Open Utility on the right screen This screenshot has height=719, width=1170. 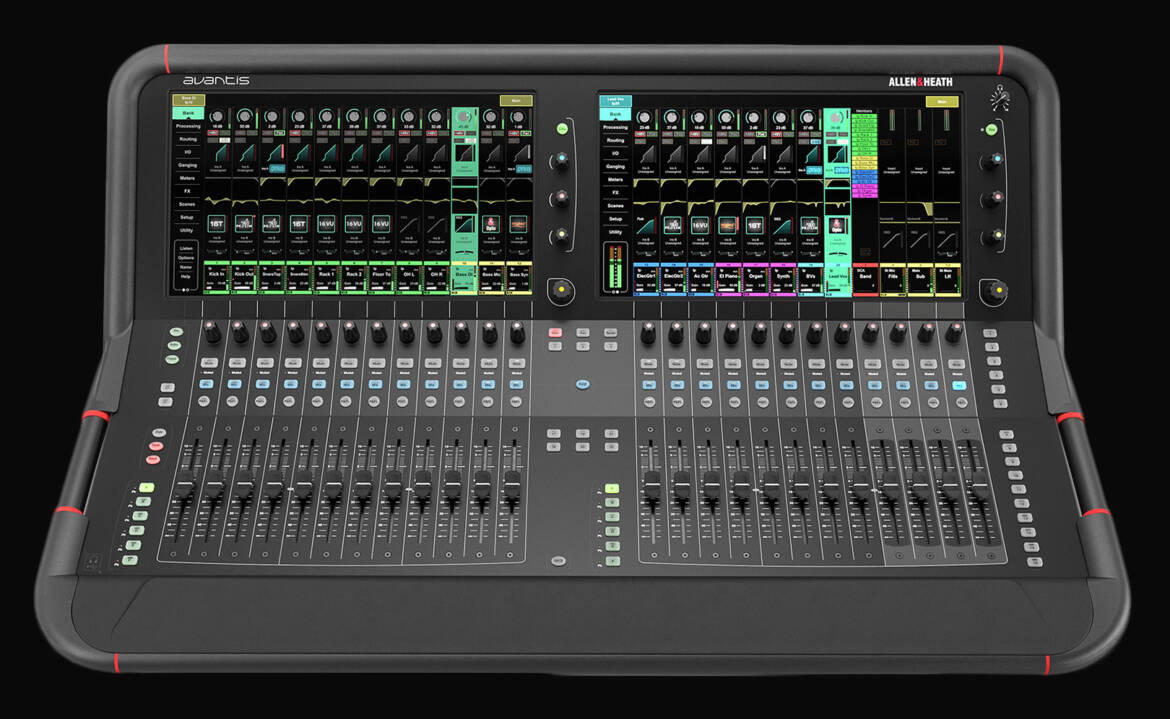(616, 232)
